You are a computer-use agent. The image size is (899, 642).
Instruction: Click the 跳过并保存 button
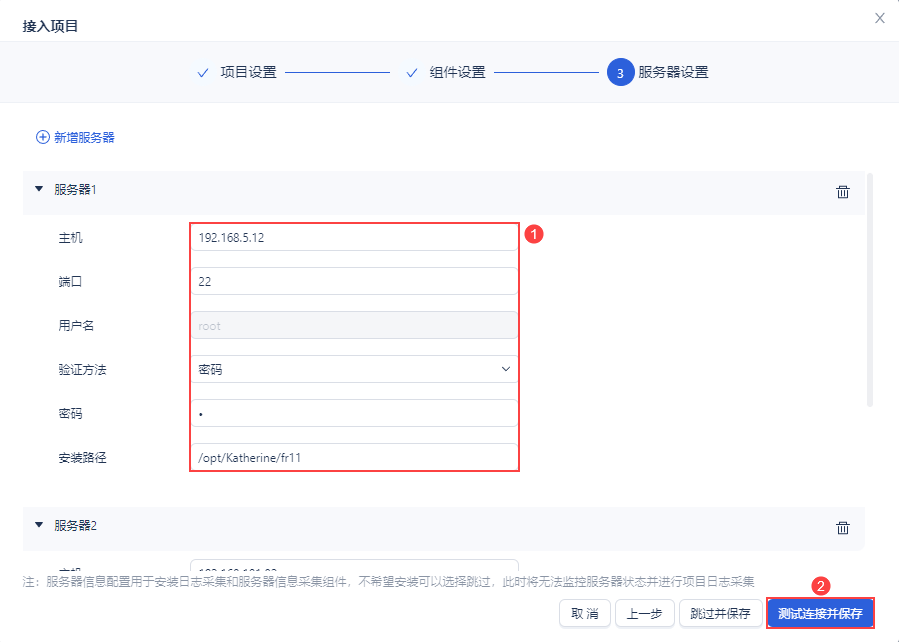721,614
